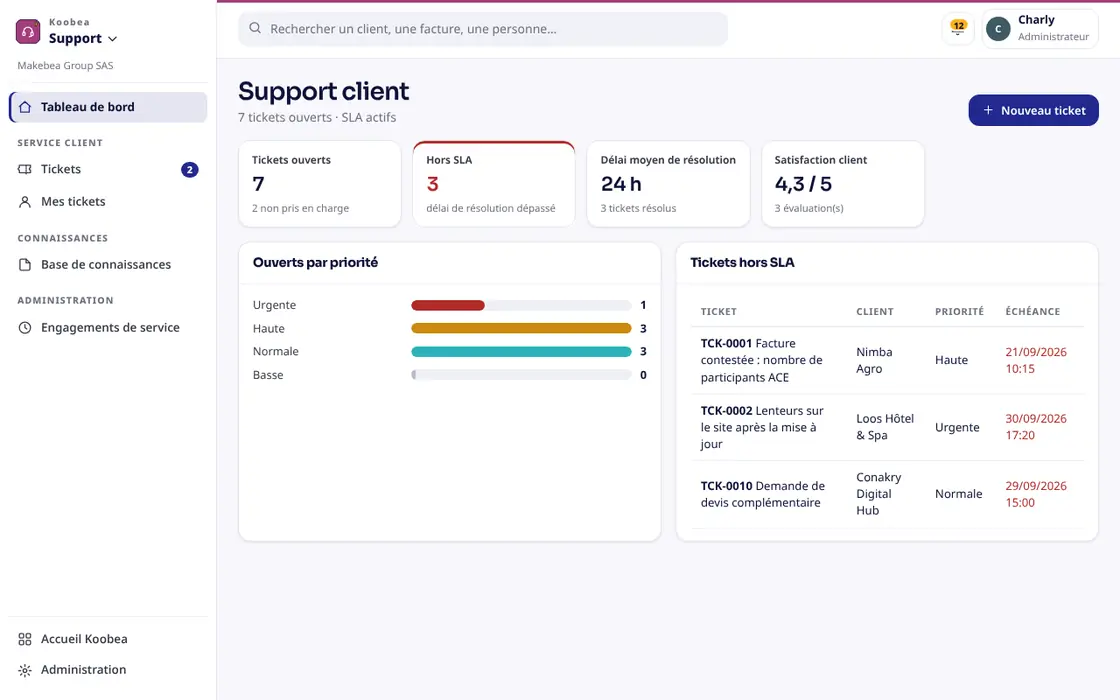Click the Basse priority bar
The height and width of the screenshot is (700, 1120).
coord(521,375)
